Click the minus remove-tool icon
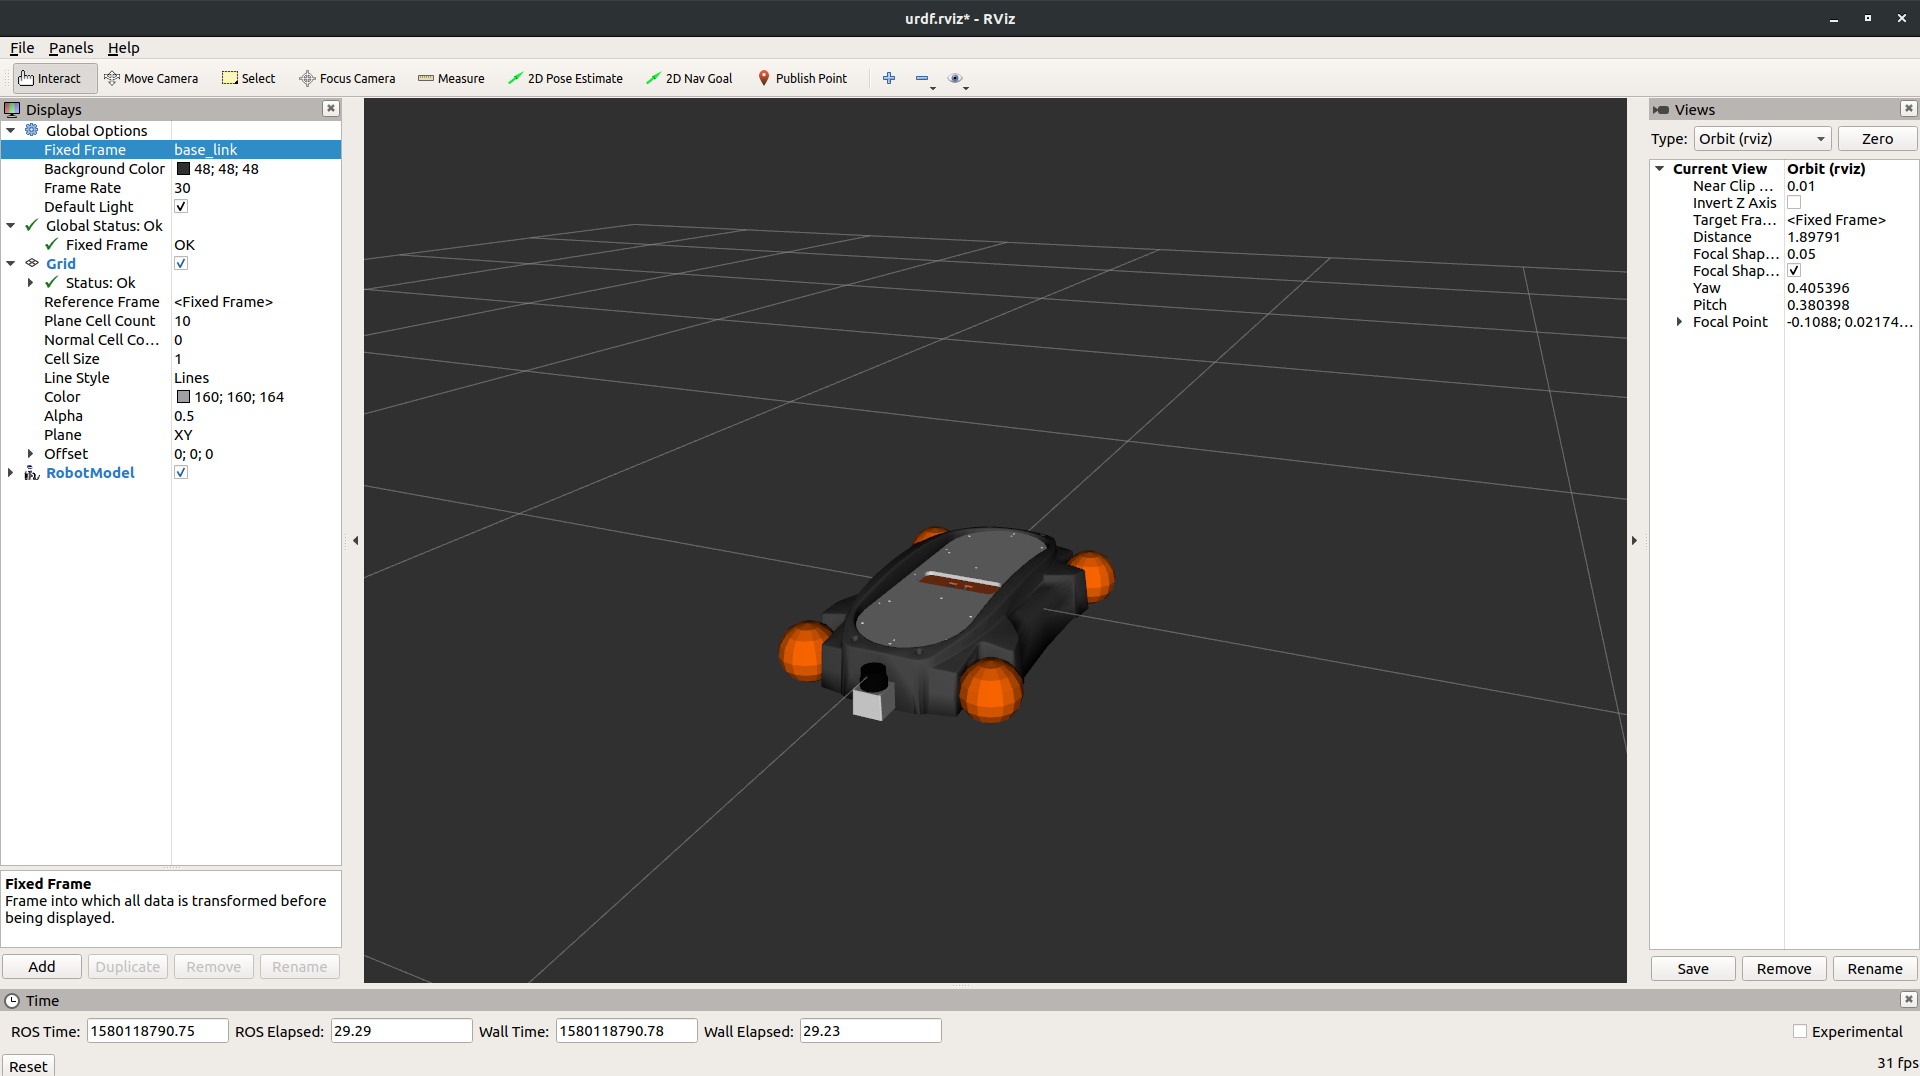 click(x=922, y=78)
